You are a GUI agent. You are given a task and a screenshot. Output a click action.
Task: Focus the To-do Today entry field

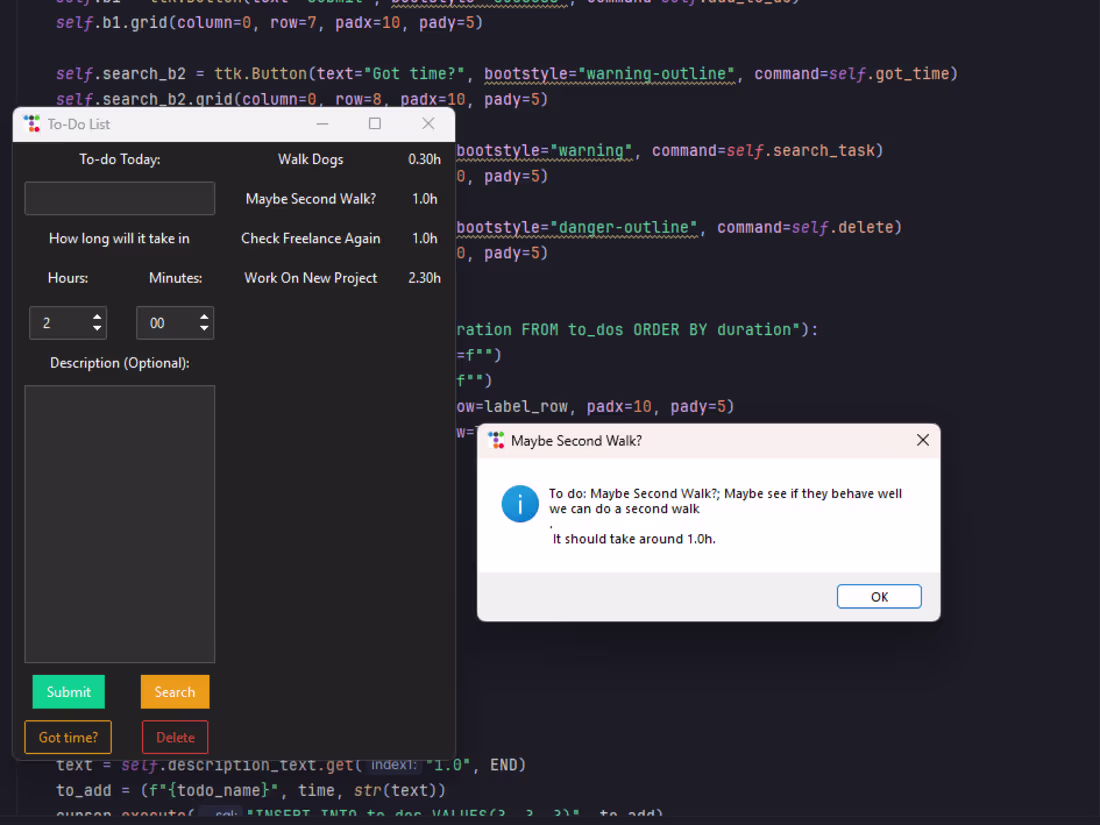pos(120,199)
